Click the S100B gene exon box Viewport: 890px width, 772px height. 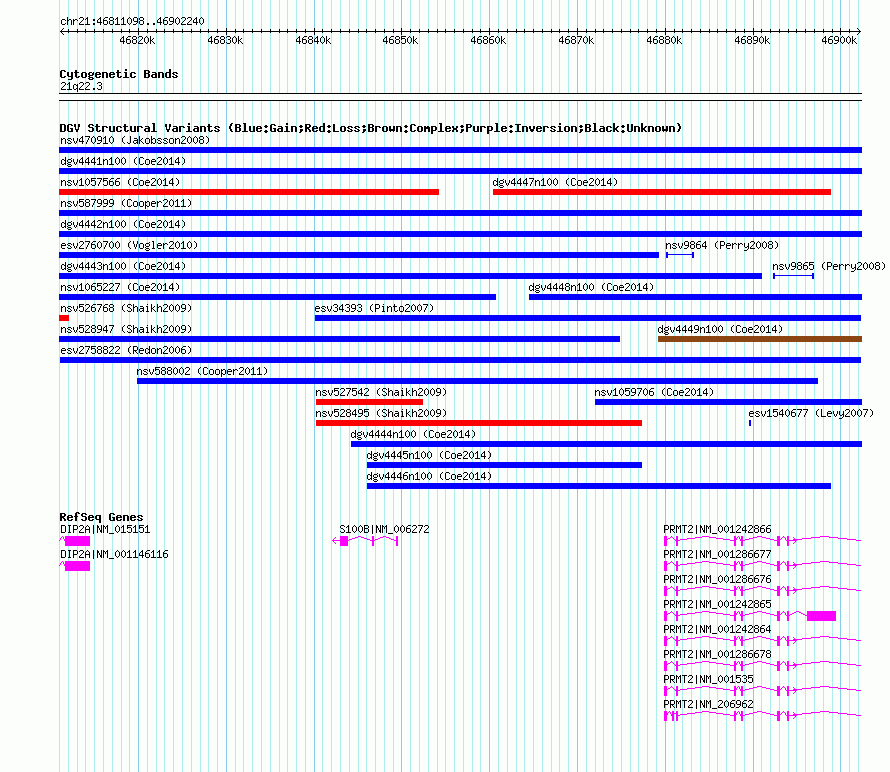[x=344, y=541]
